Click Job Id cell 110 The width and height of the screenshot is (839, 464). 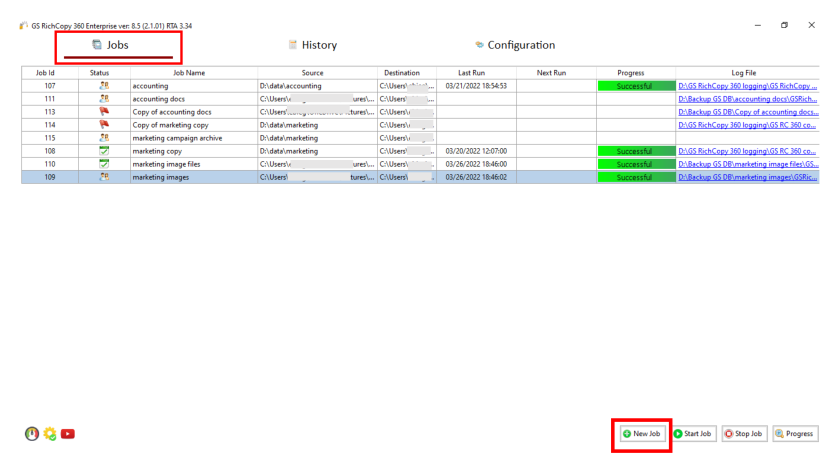(50, 164)
